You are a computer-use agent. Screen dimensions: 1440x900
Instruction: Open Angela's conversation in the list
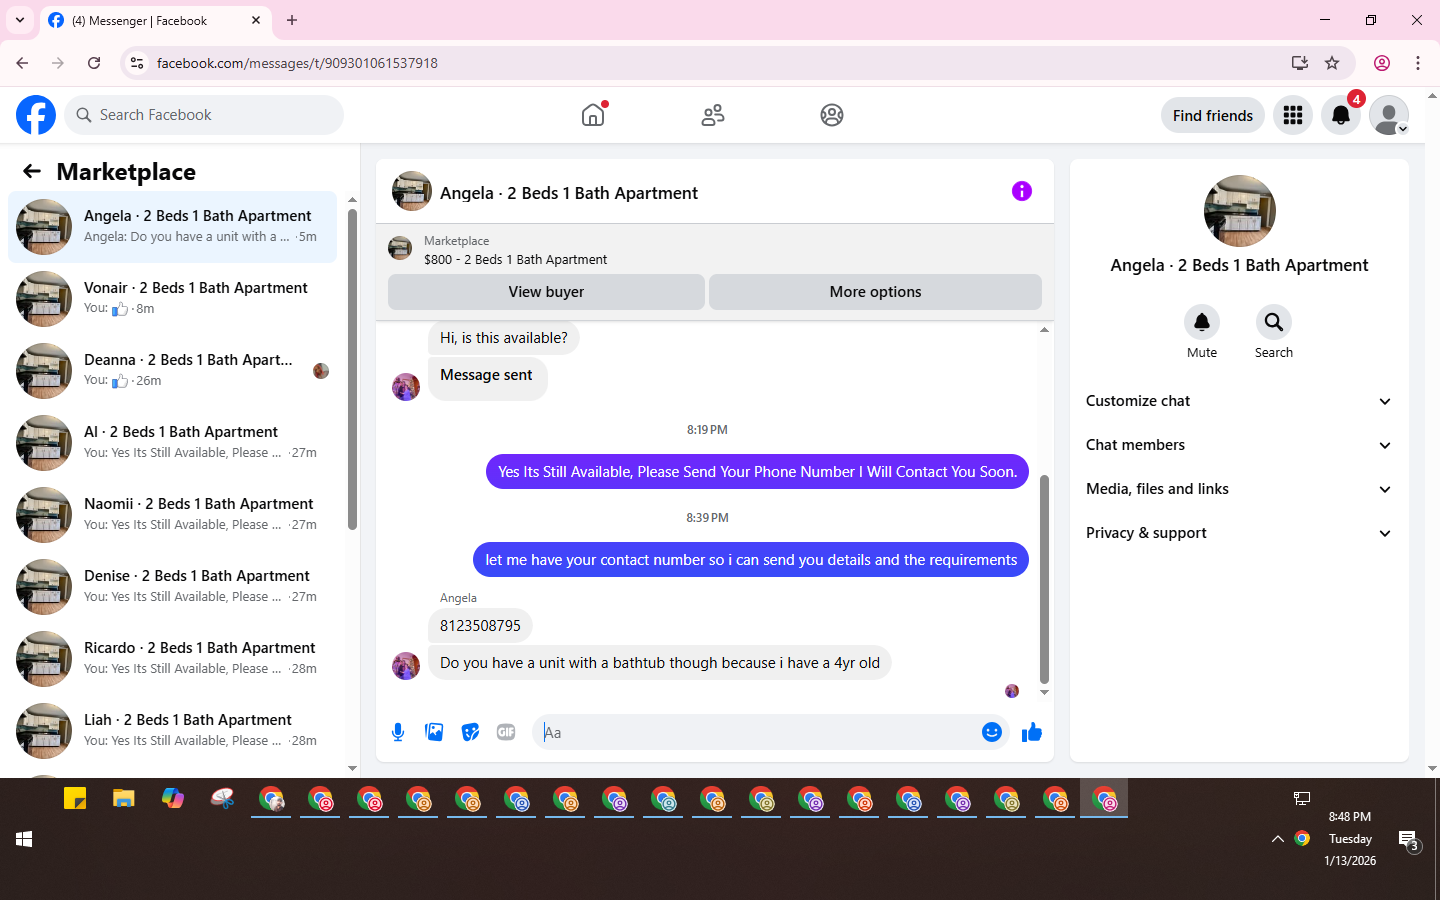pos(172,227)
